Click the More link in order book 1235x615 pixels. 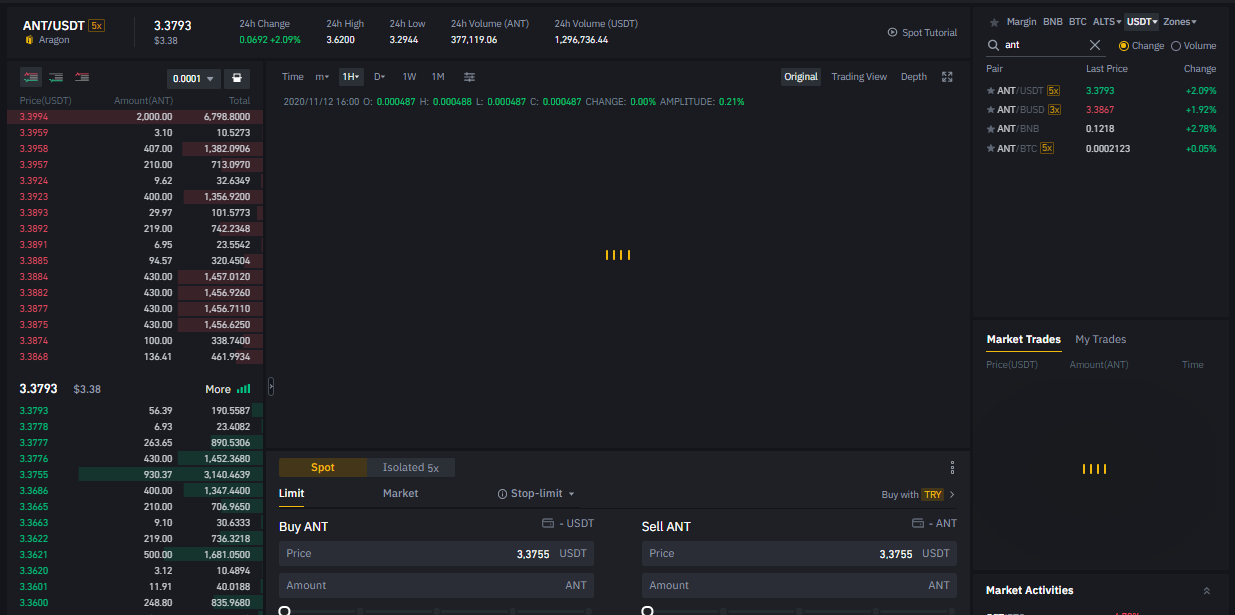[x=218, y=389]
